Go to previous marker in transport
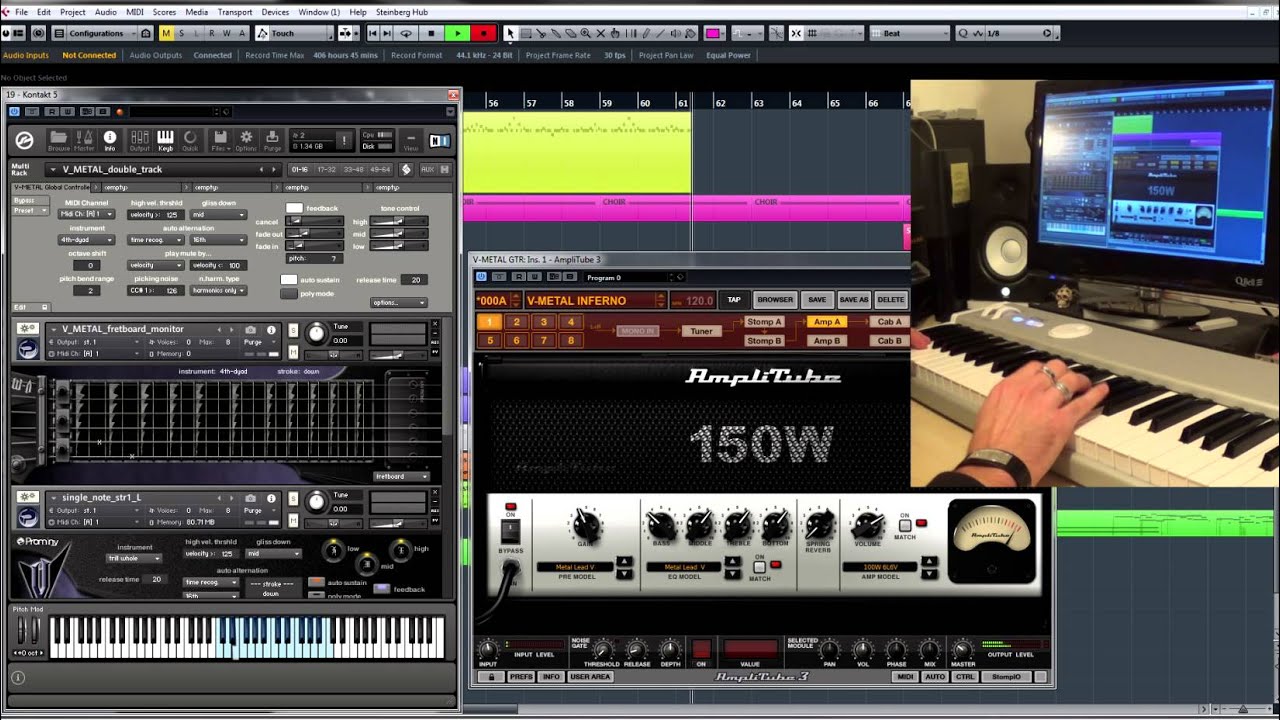1280x720 pixels. (373, 33)
